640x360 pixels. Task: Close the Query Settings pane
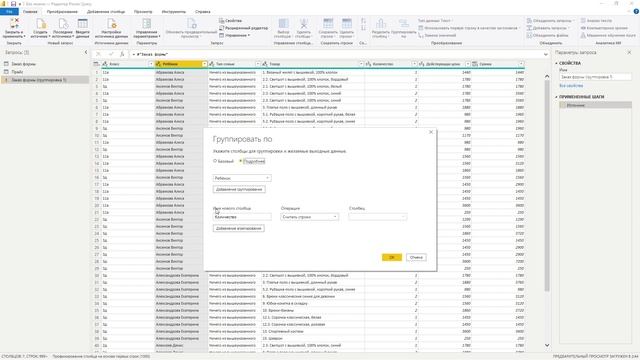coord(629,52)
